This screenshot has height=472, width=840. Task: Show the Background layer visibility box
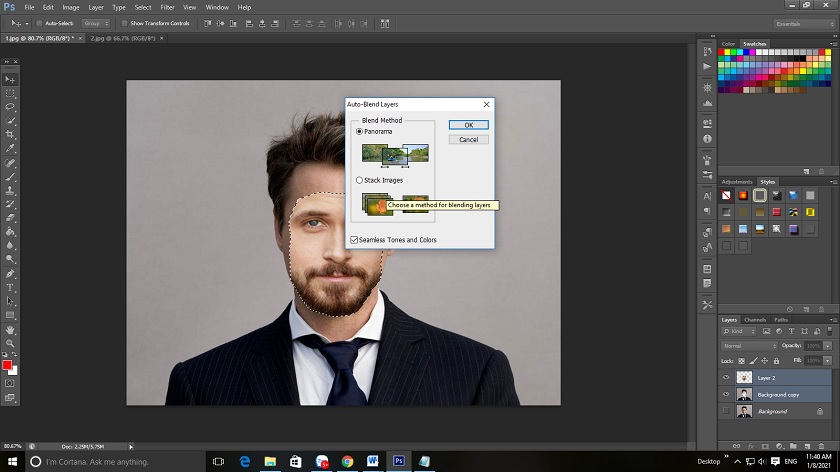tap(726, 411)
